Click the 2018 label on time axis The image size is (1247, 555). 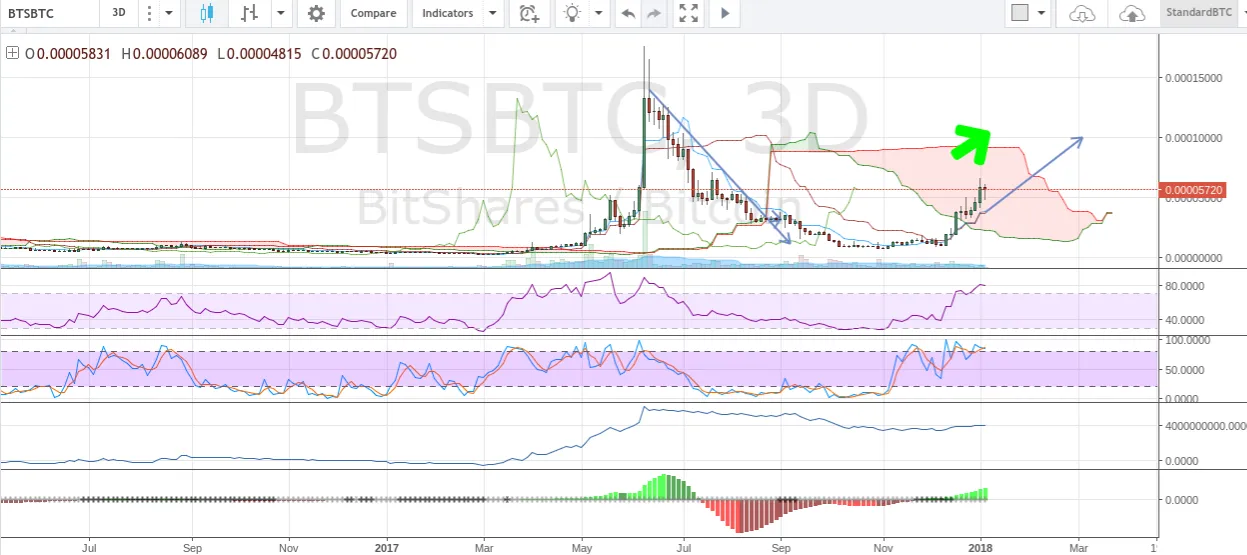pyautogui.click(x=983, y=549)
